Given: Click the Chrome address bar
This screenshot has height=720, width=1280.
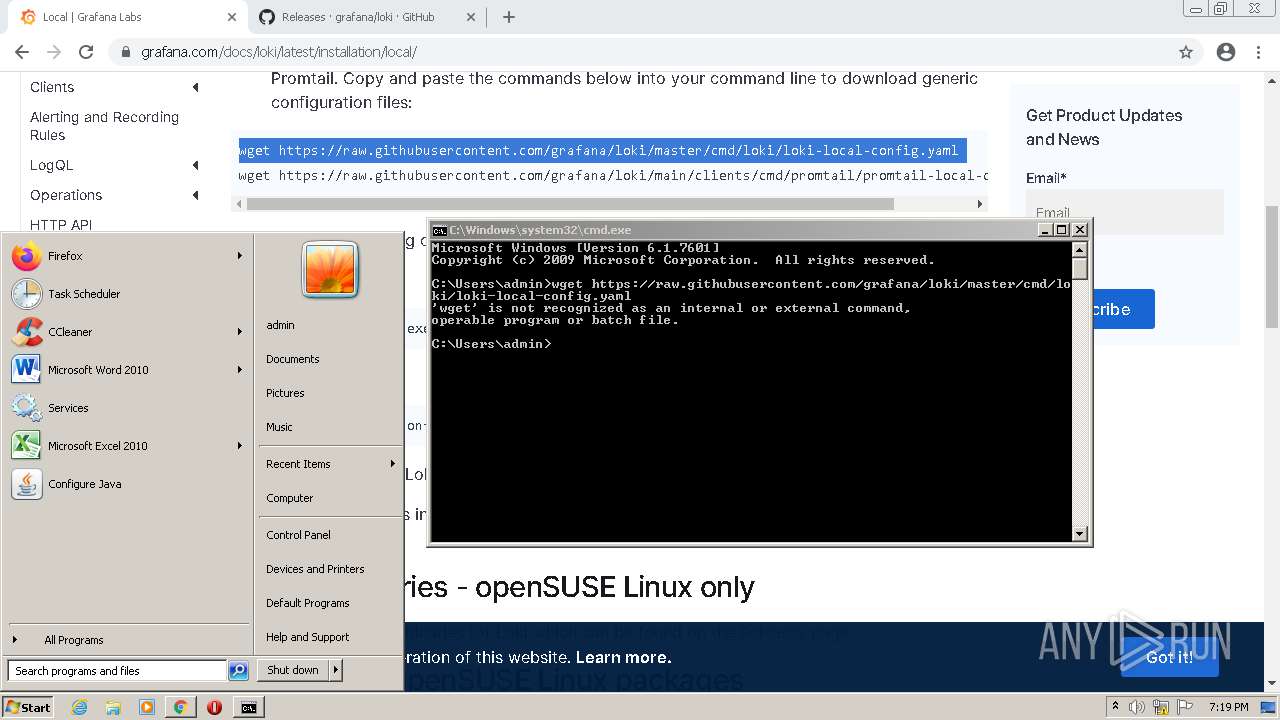Looking at the screenshot, I should pos(640,52).
